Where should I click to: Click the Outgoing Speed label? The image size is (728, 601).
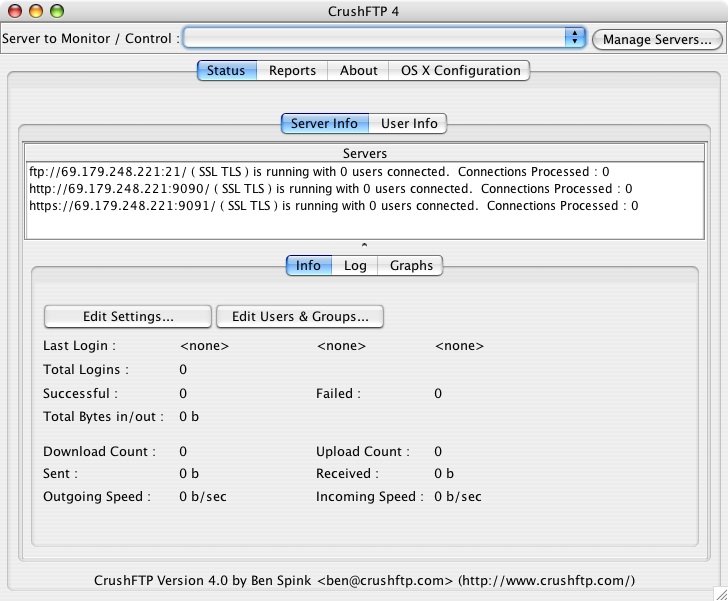[97, 496]
